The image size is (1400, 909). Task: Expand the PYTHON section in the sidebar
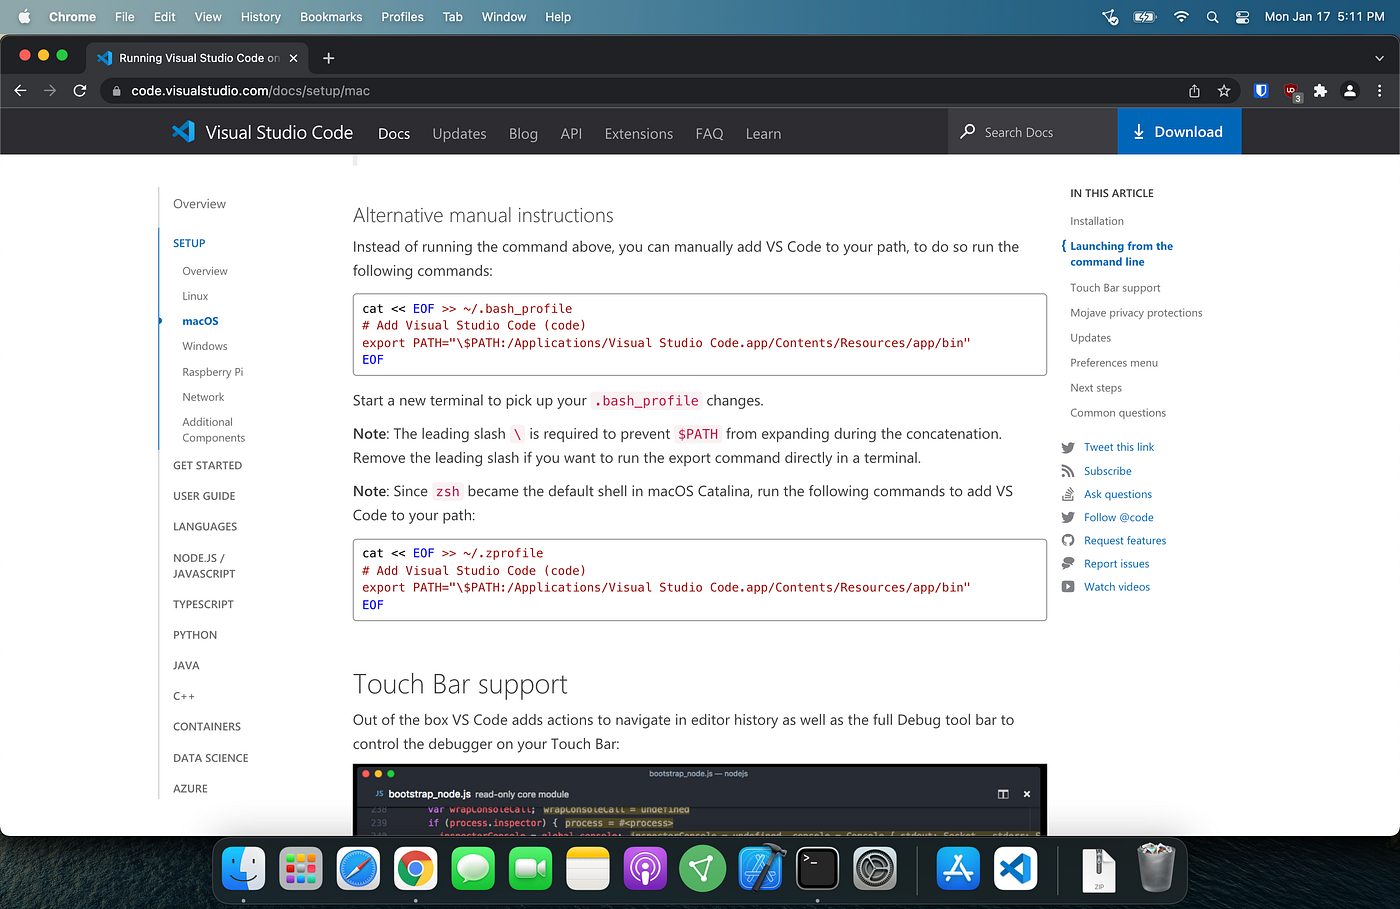coord(194,634)
